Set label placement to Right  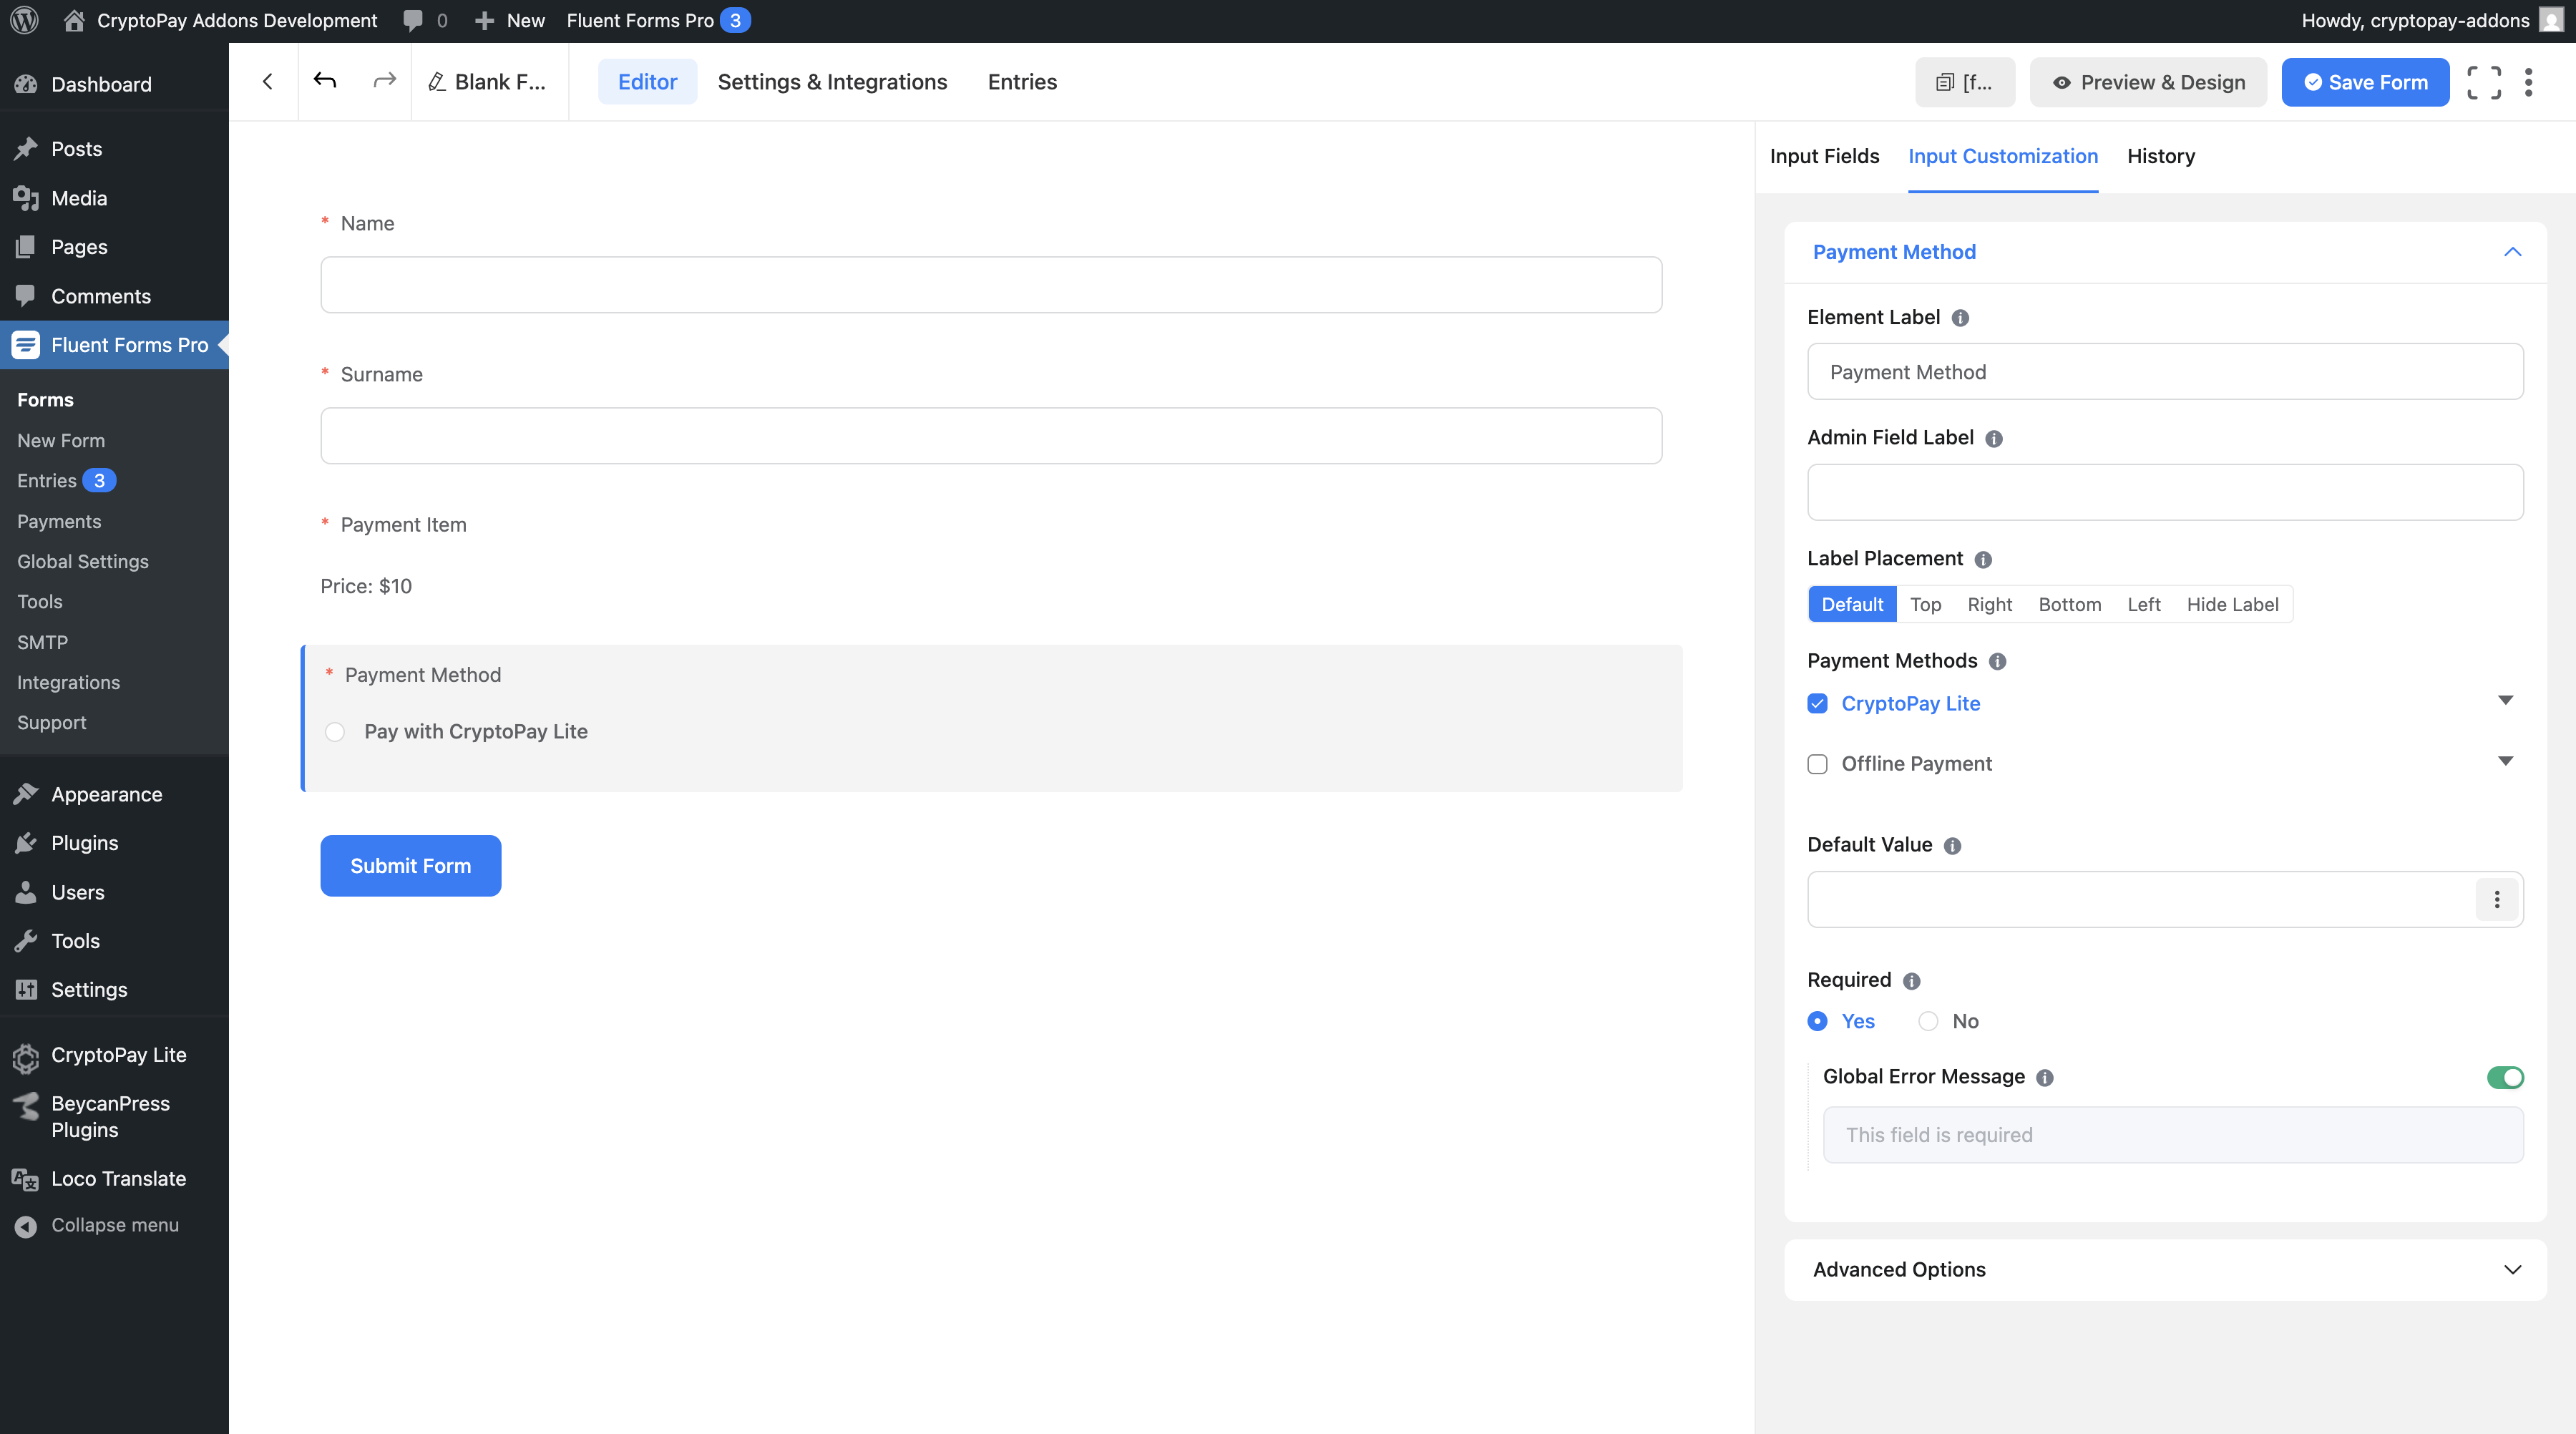pos(1989,604)
